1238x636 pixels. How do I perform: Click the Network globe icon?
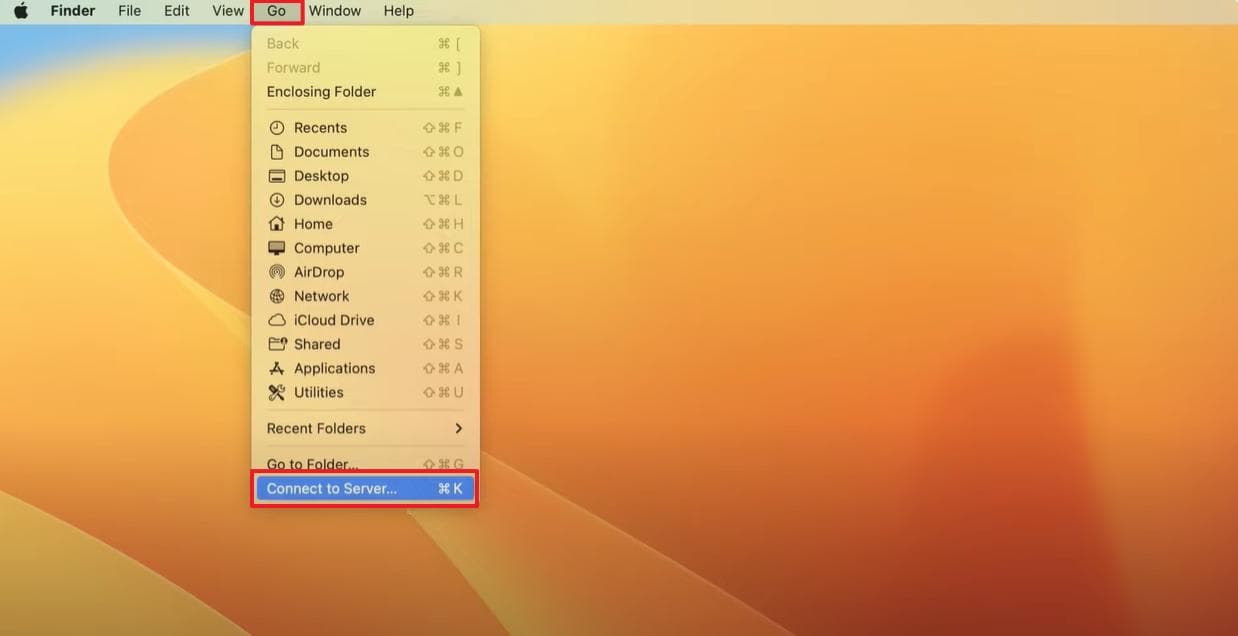[277, 296]
